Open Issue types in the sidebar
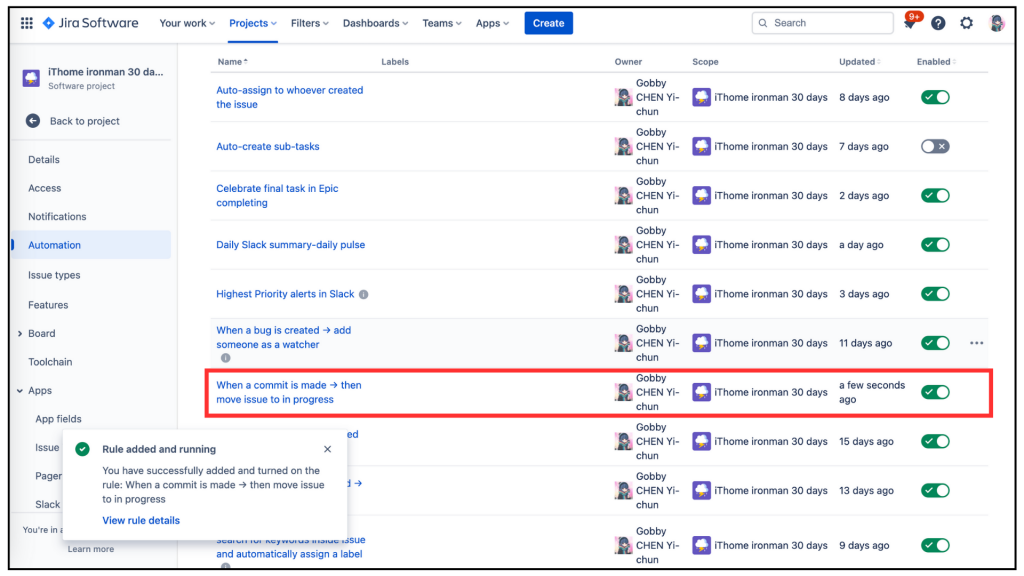1024x576 pixels. tap(54, 275)
